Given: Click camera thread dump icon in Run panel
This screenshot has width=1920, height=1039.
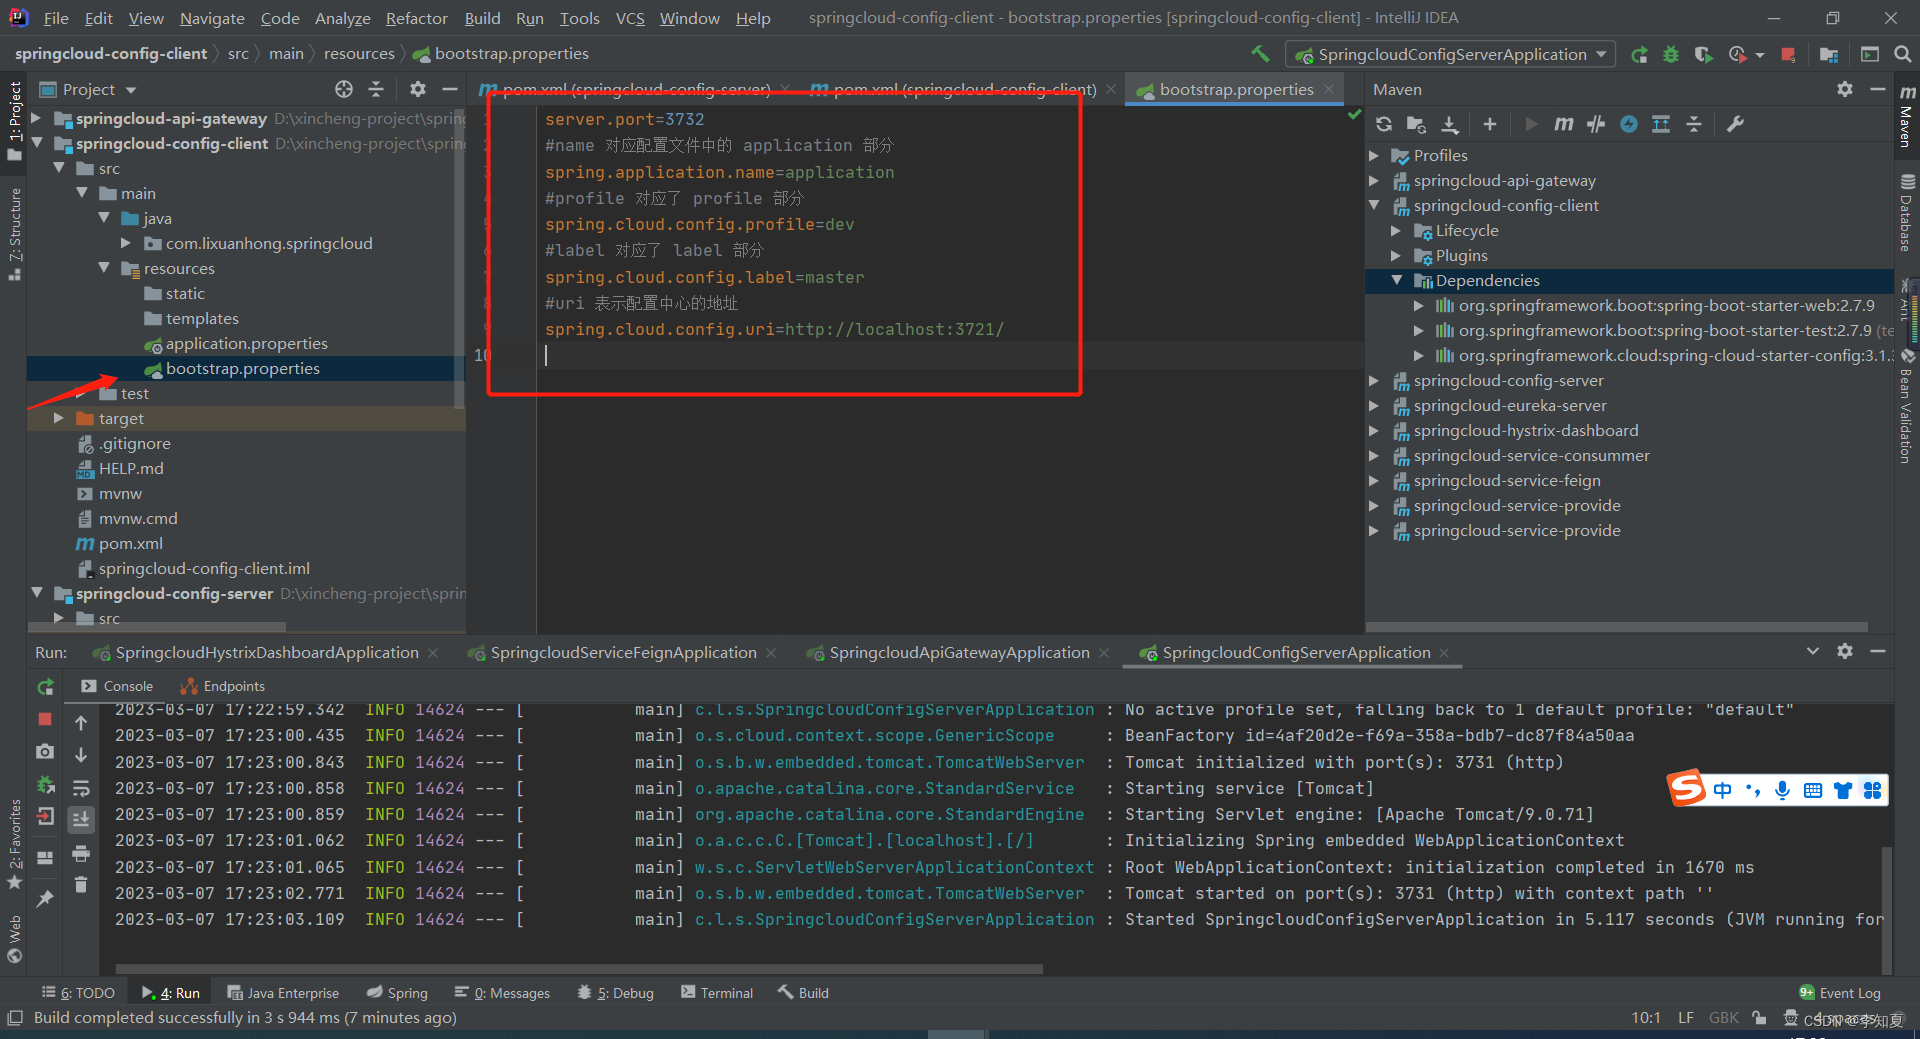Looking at the screenshot, I should tap(45, 751).
